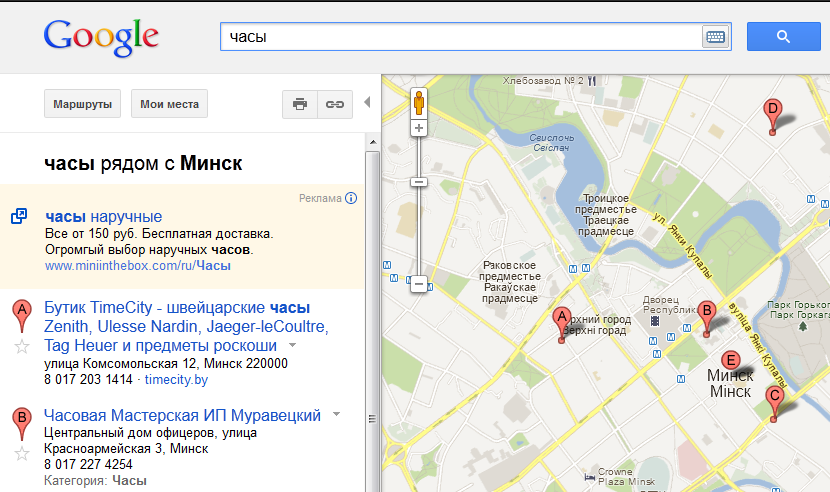Click the Crowne Plaza Minsk hotel icon
The image size is (830, 492).
(x=590, y=477)
